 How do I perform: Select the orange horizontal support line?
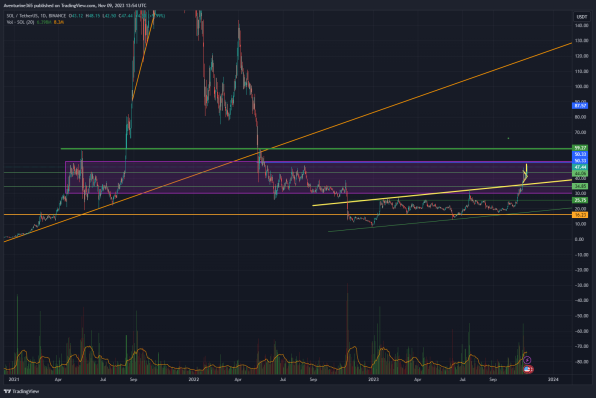(x=288, y=215)
